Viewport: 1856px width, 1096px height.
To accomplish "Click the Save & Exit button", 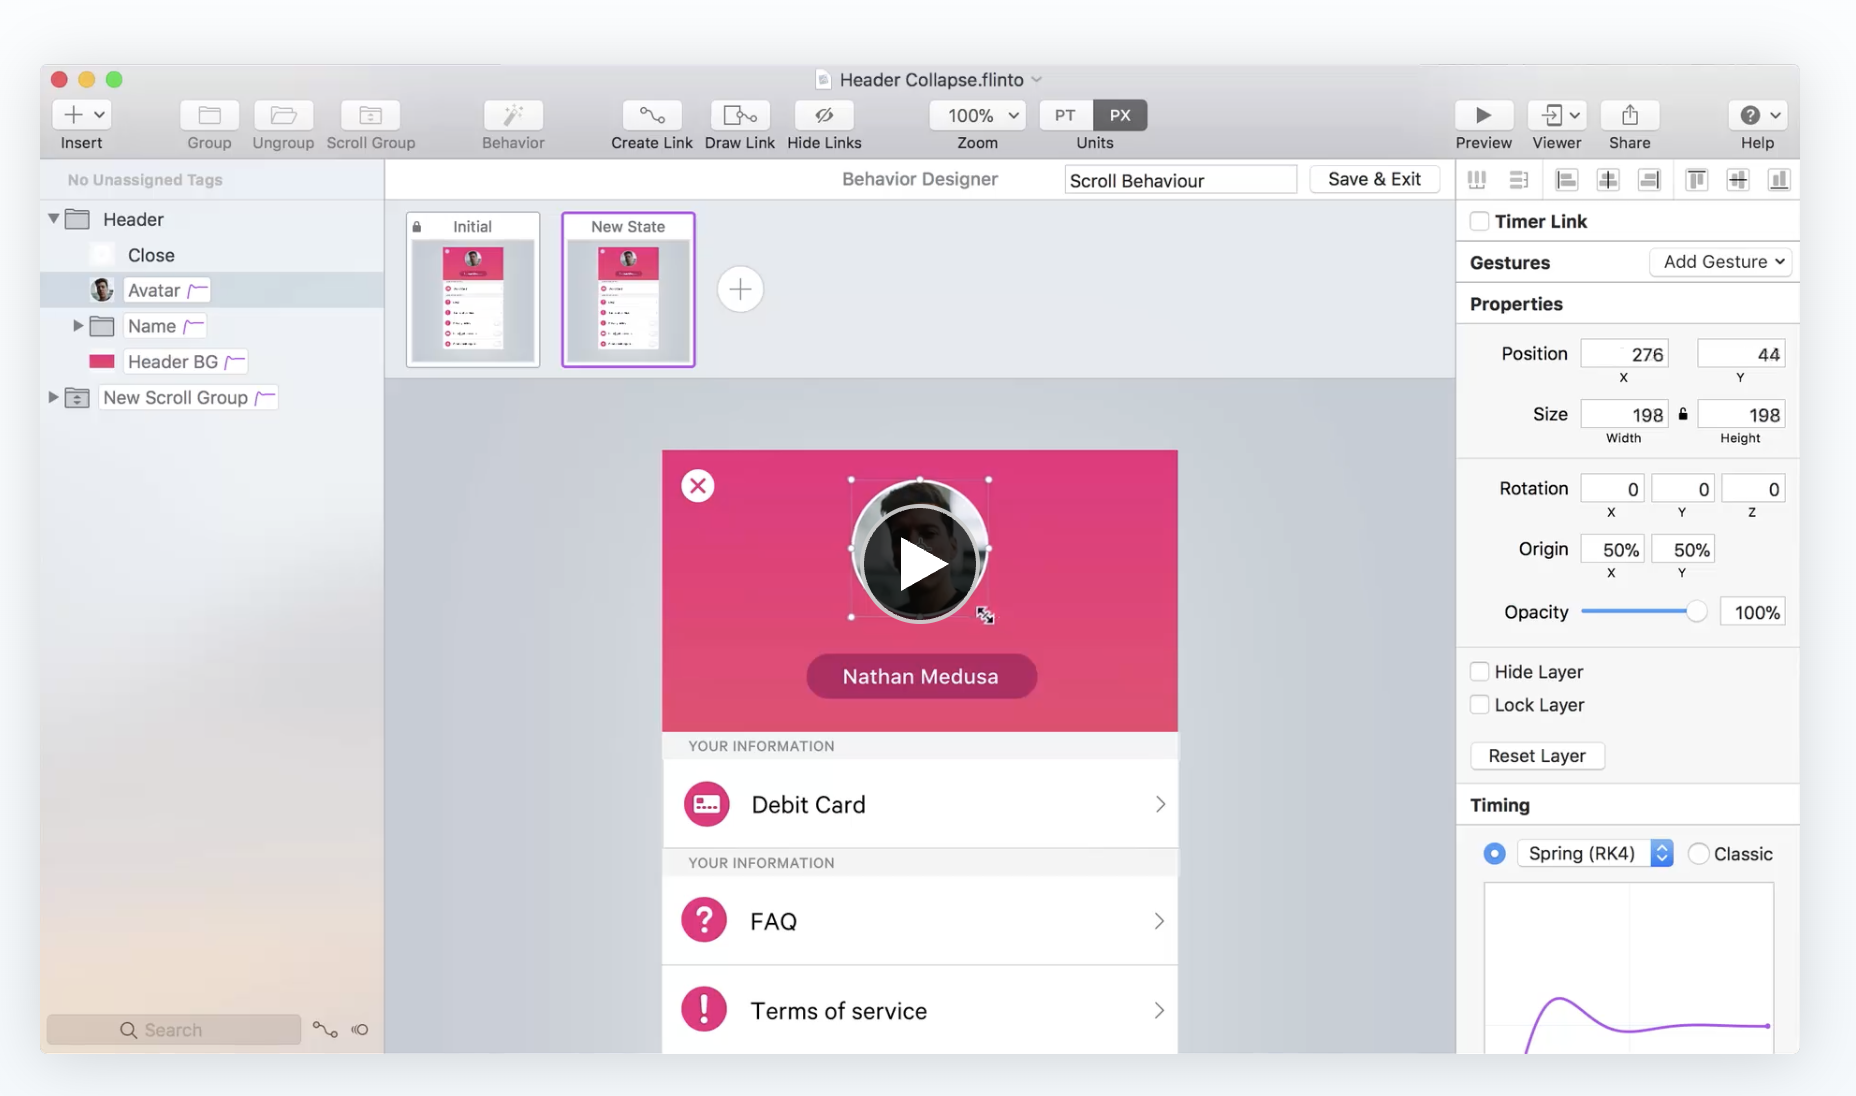I will point(1374,179).
